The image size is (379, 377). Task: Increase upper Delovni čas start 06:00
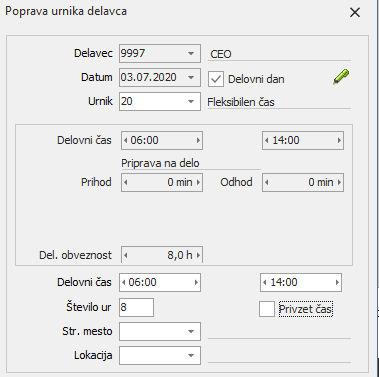198,140
